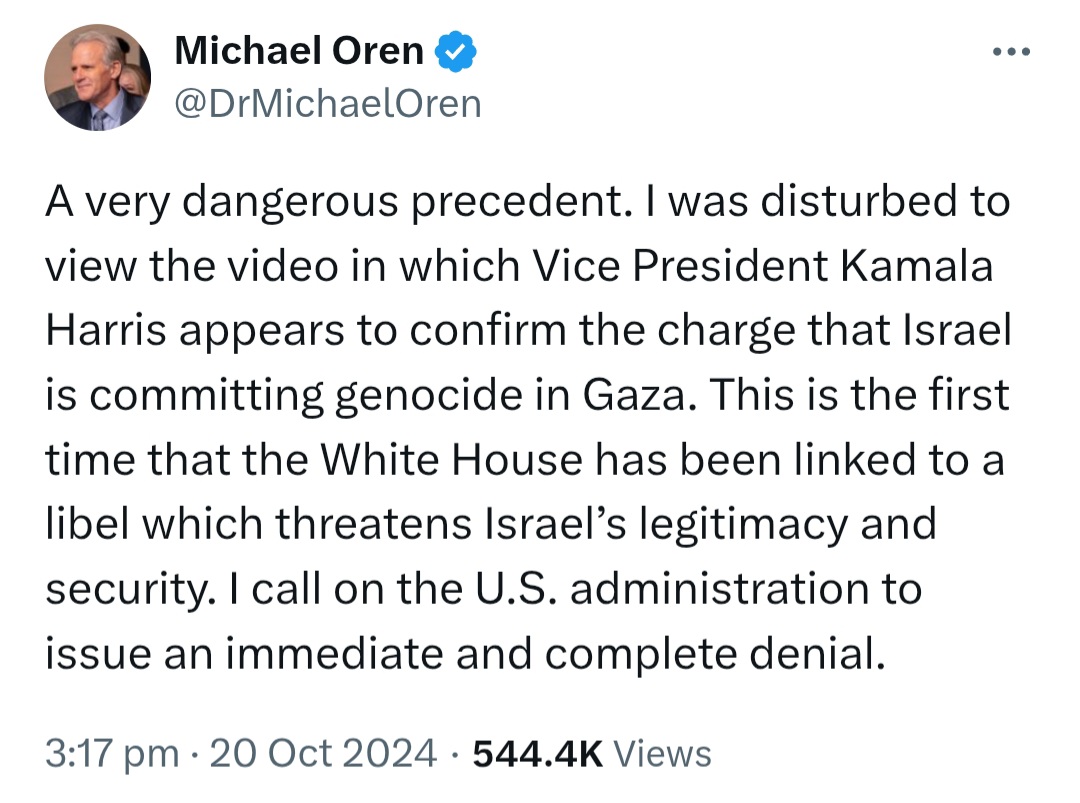
Task: Click the Views label
Action: tap(663, 753)
